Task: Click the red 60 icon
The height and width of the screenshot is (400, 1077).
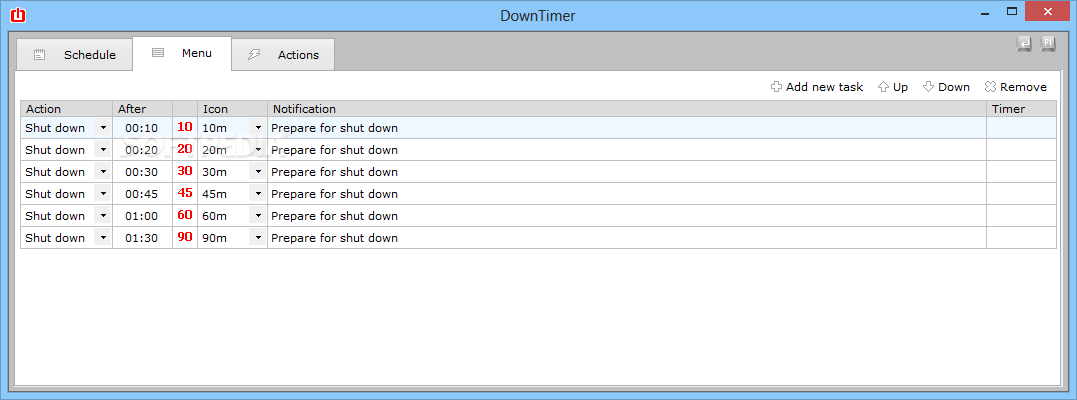Action: point(185,215)
